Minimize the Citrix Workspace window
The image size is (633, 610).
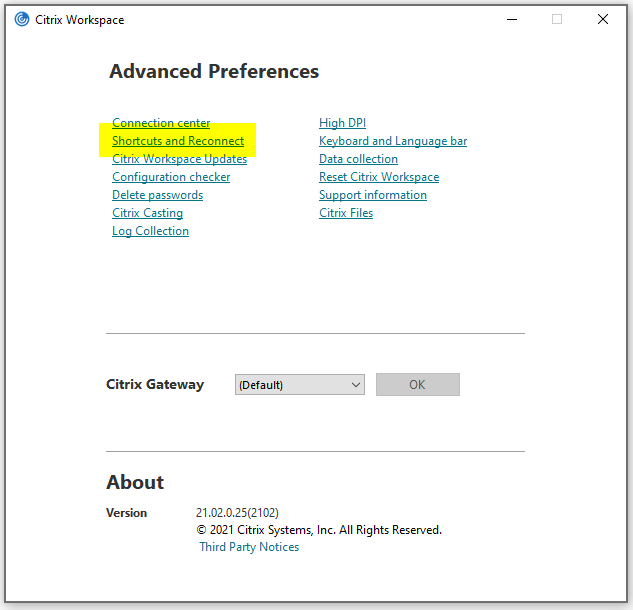click(512, 19)
